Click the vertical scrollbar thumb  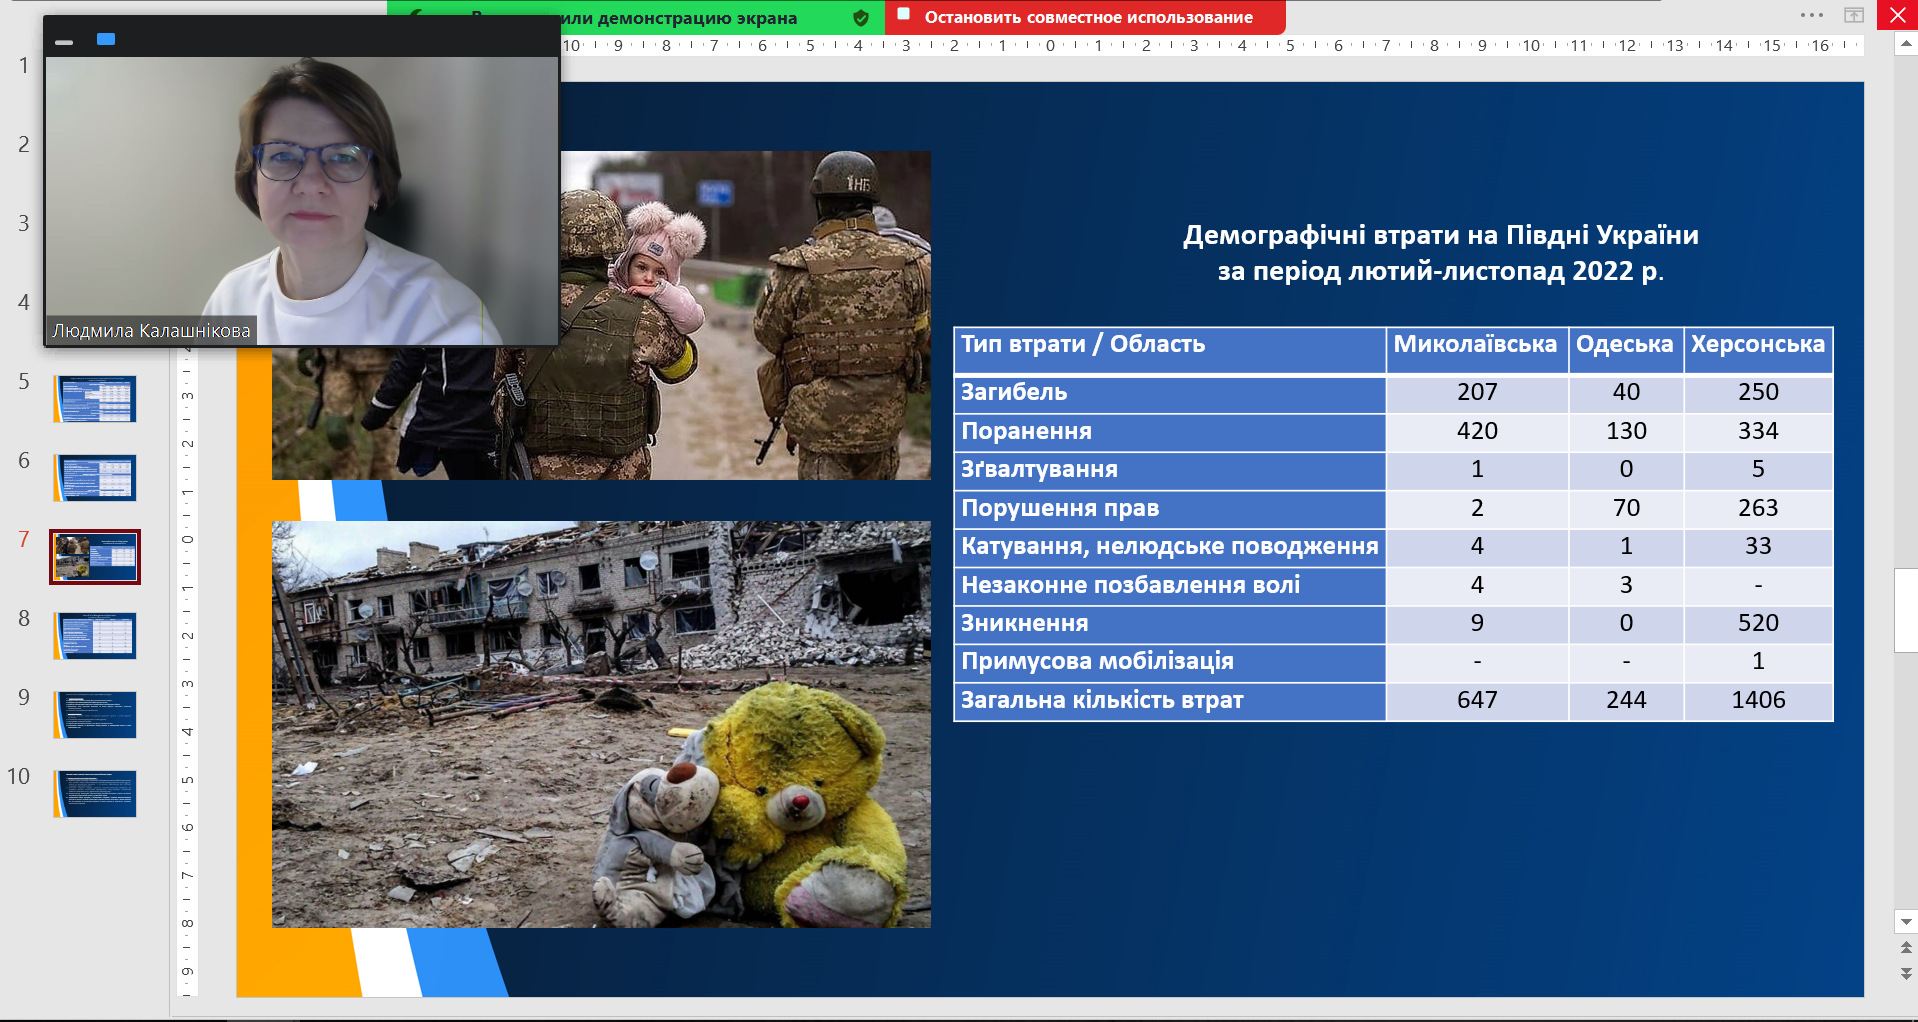[x=1905, y=610]
